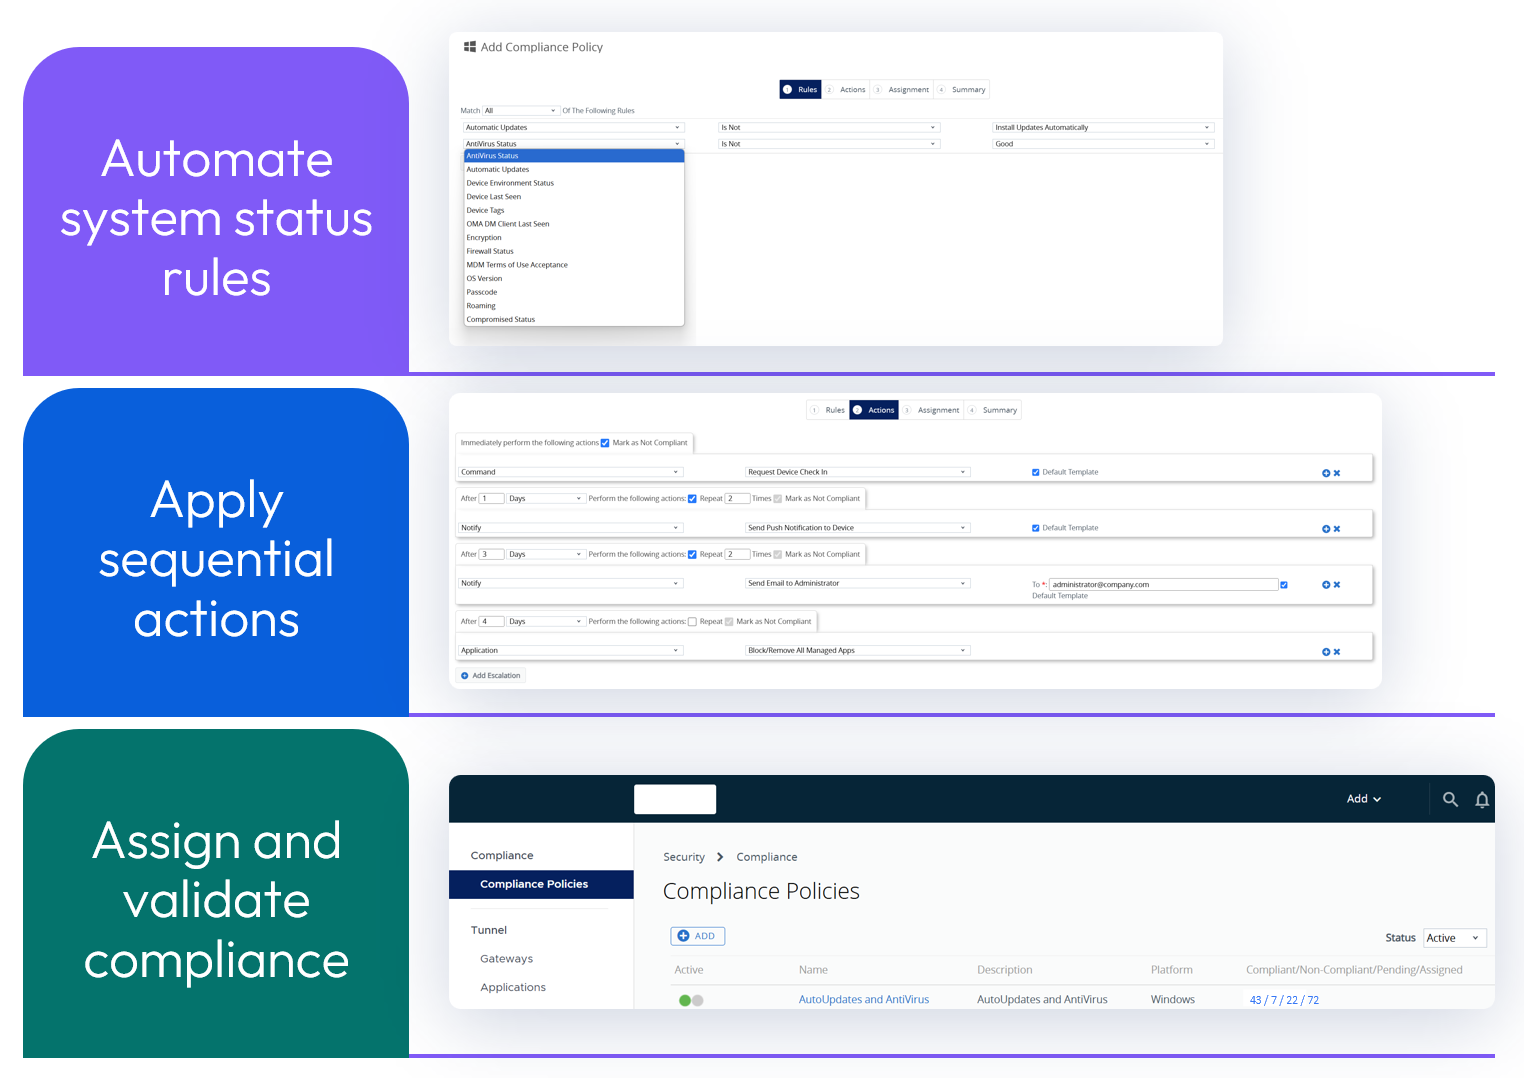Open the Status Active dropdown
The width and height of the screenshot is (1524, 1078).
tap(1455, 938)
